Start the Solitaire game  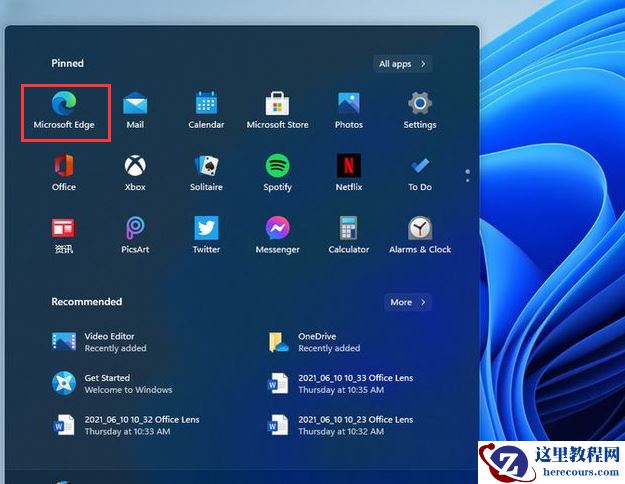click(x=206, y=173)
